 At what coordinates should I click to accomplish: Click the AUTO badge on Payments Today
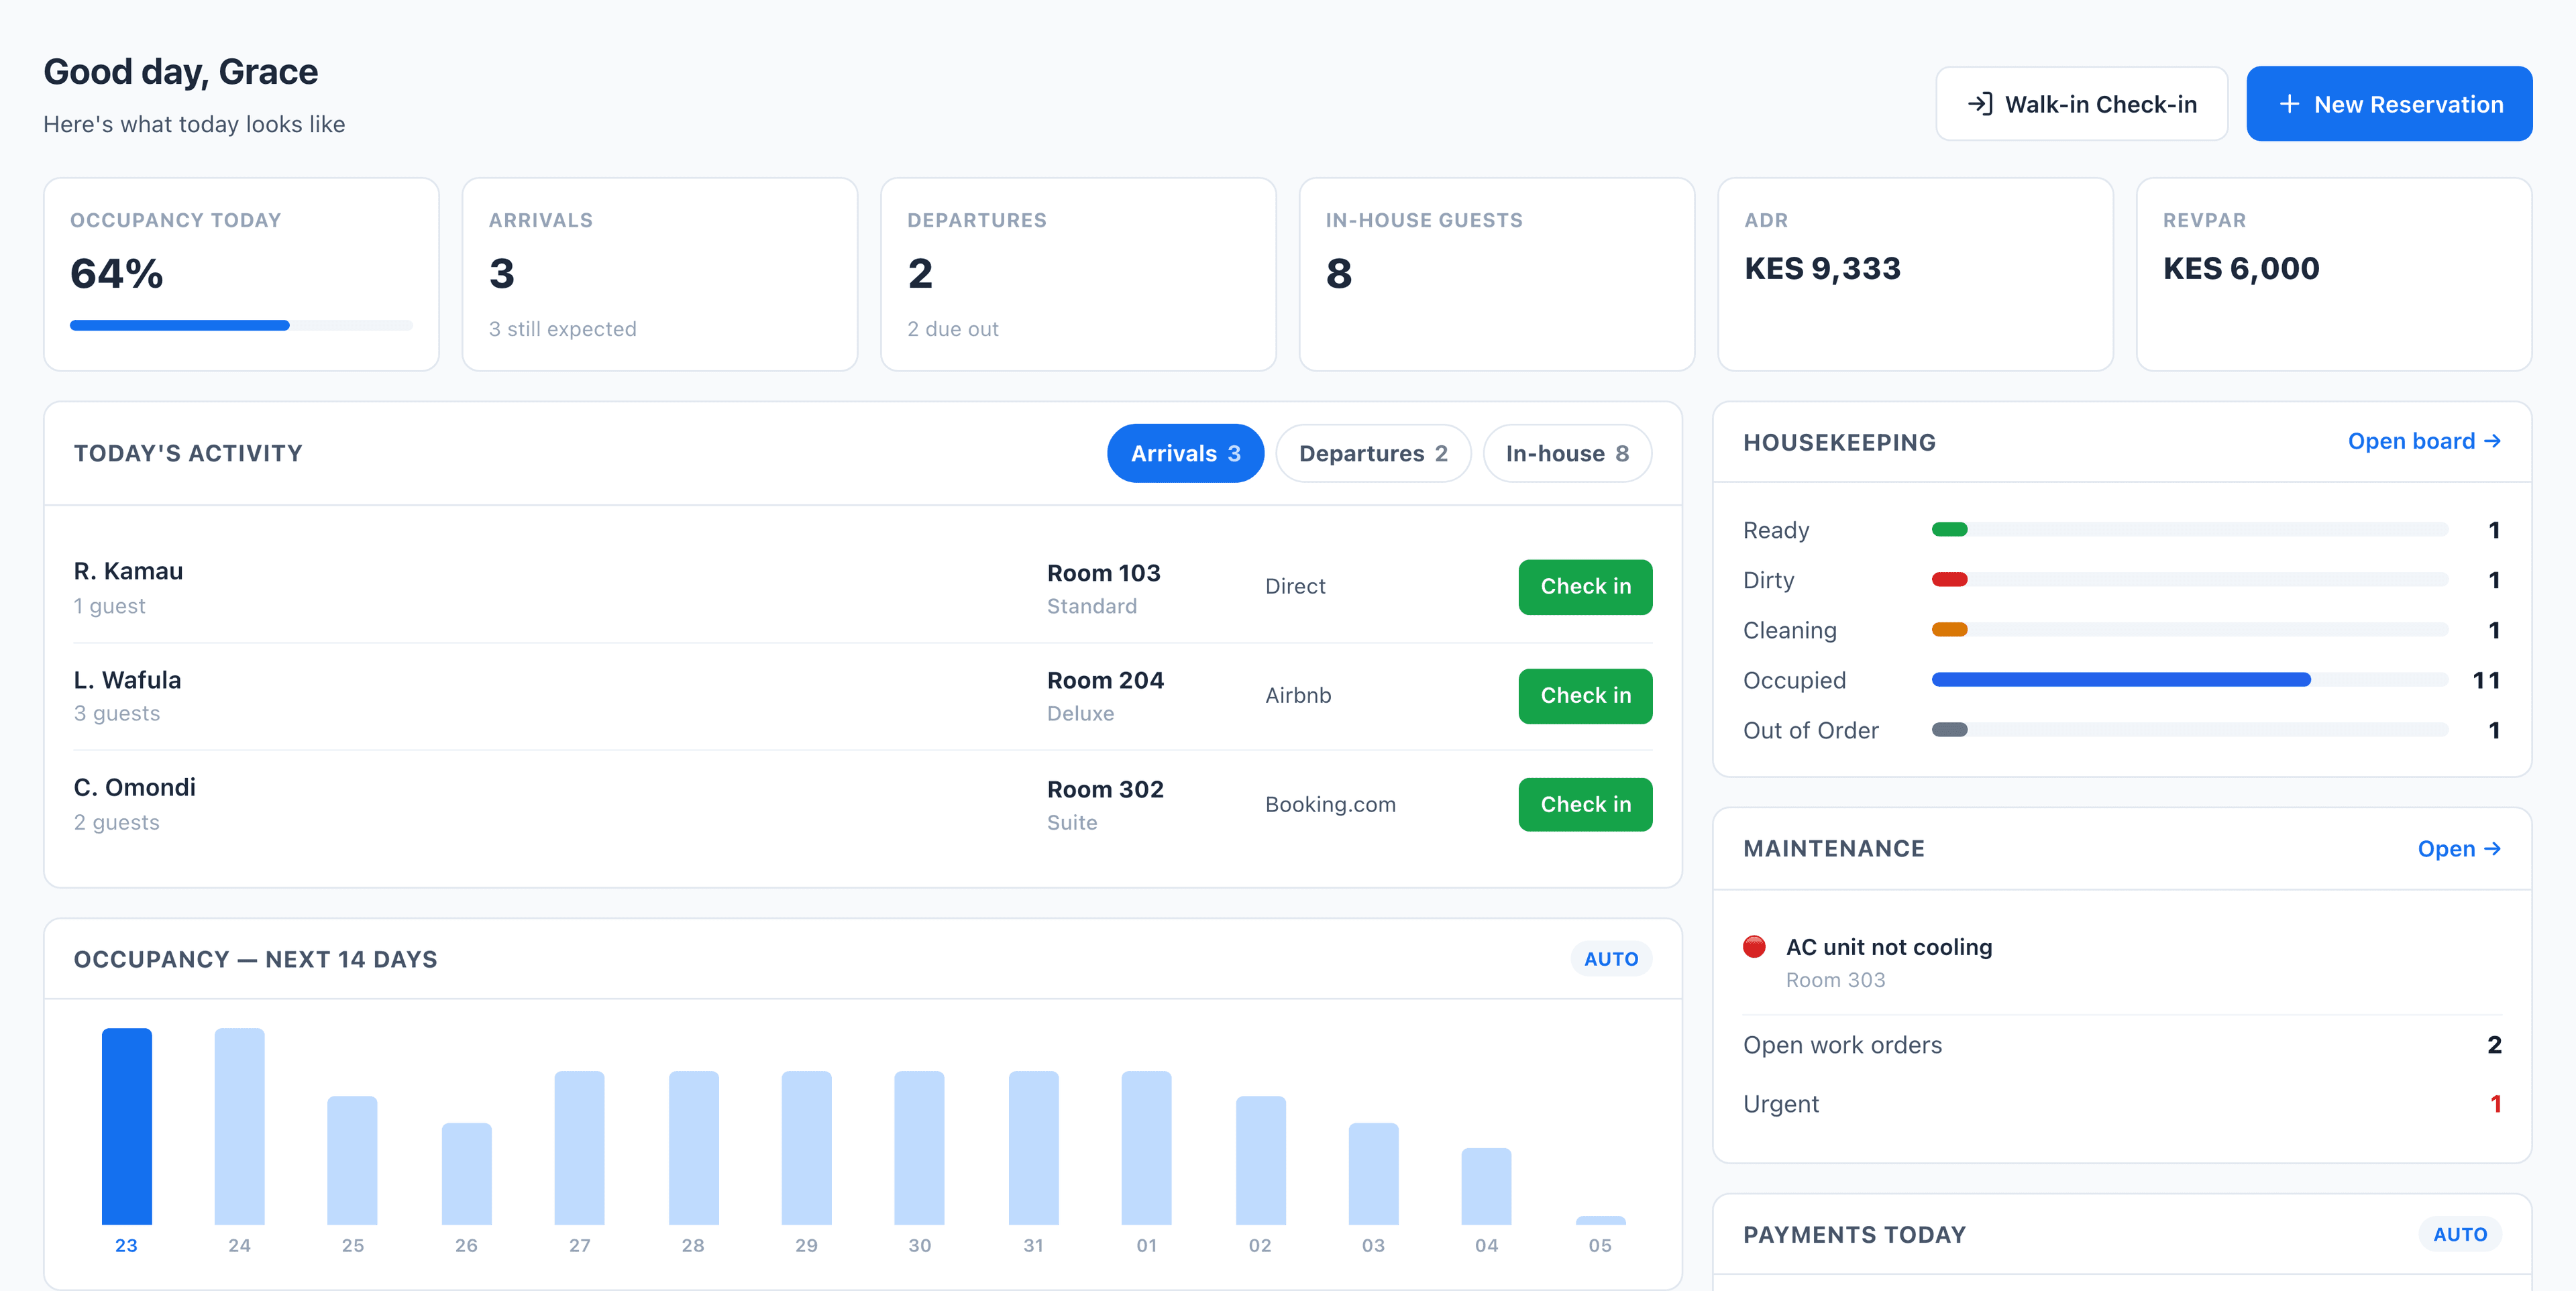[2460, 1234]
